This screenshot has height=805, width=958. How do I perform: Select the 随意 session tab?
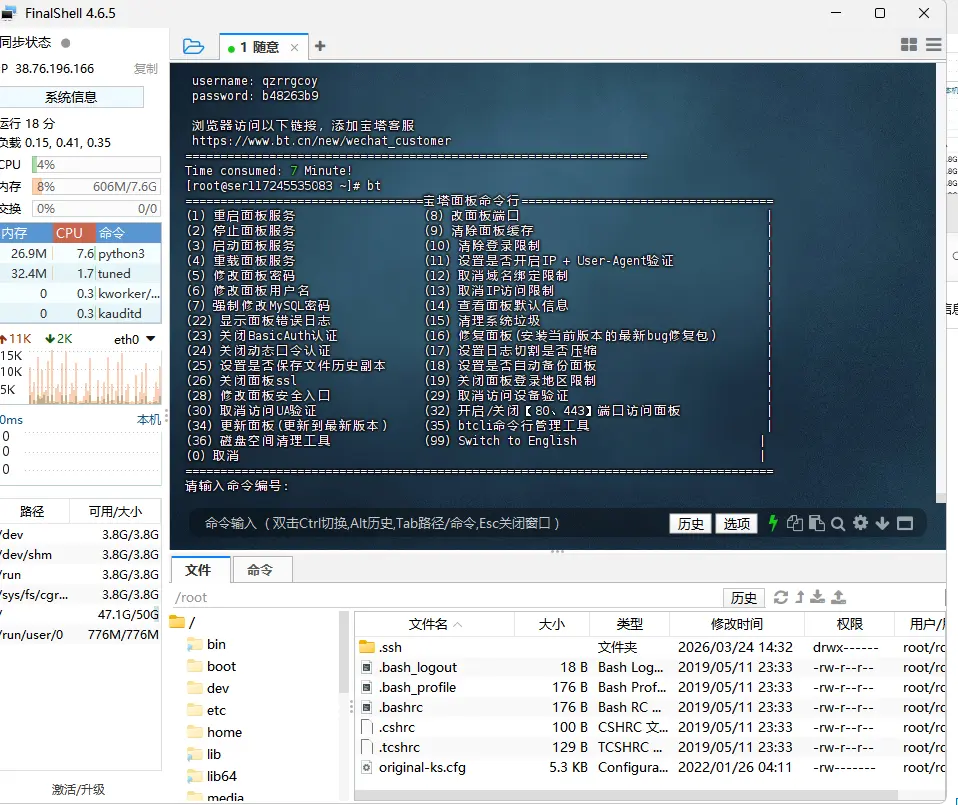pyautogui.click(x=256, y=45)
